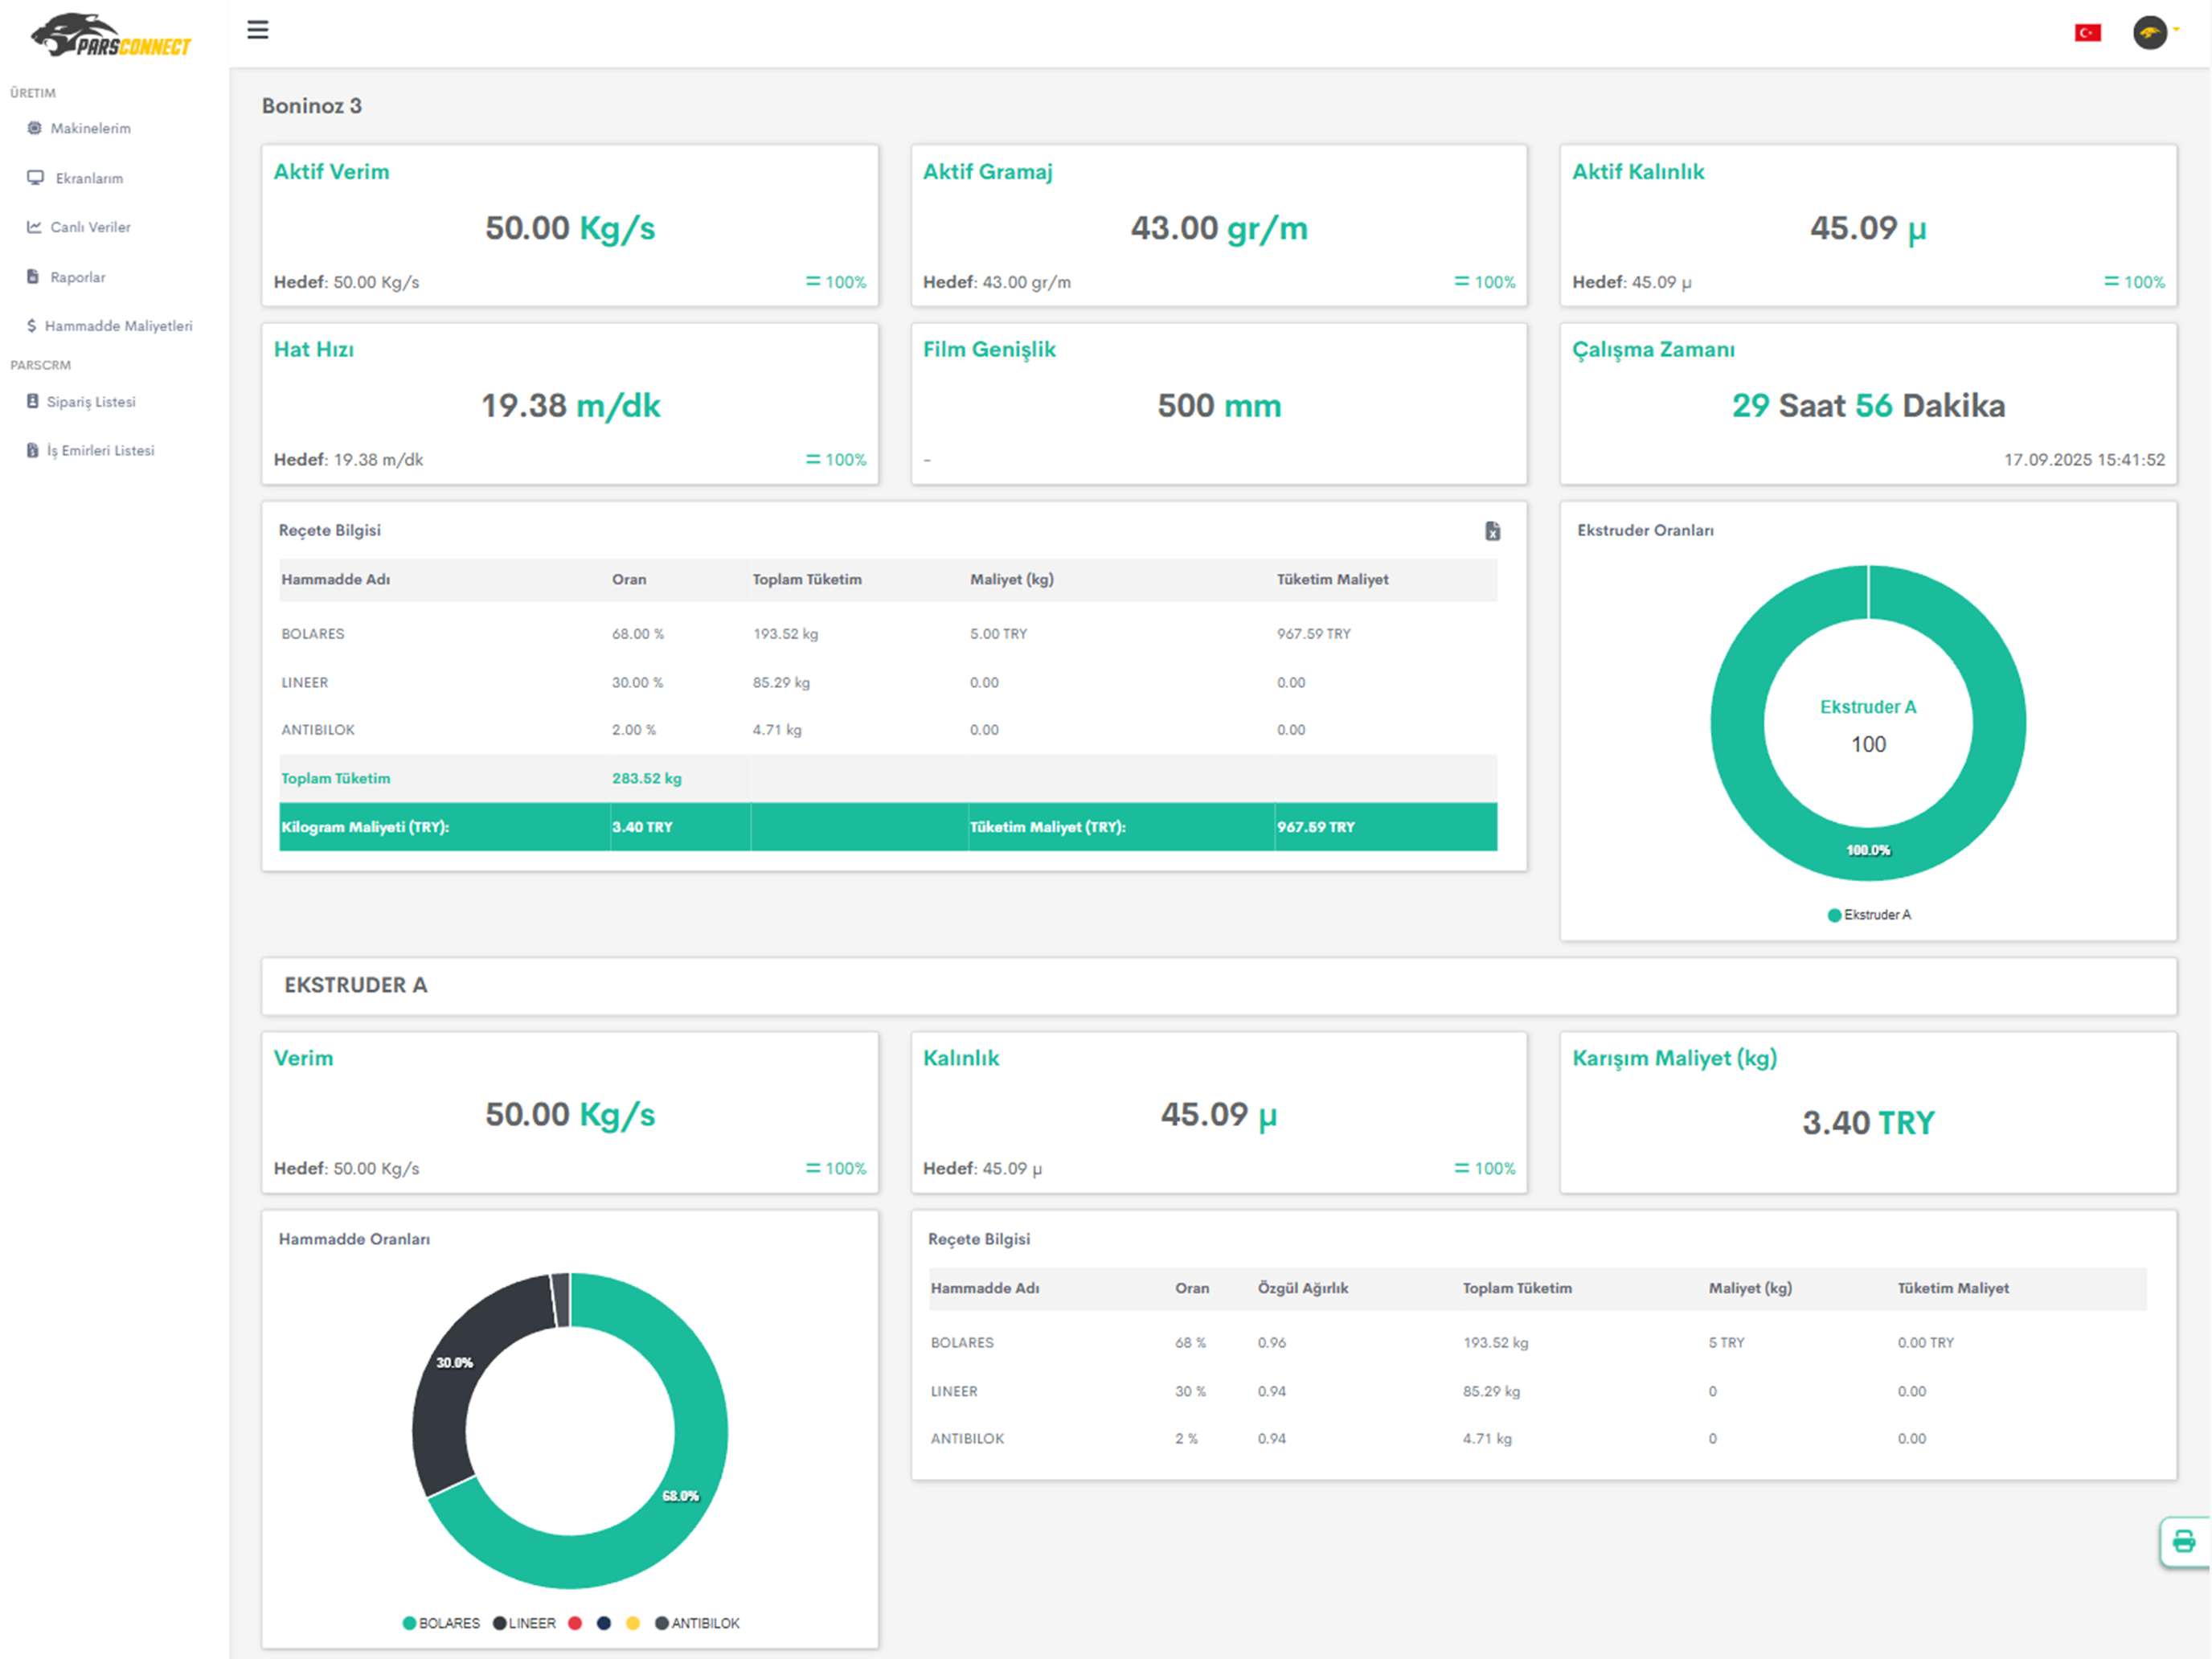Click the Aktif Gramaj card title
Viewport: 2212px width, 1659px height.
click(988, 172)
